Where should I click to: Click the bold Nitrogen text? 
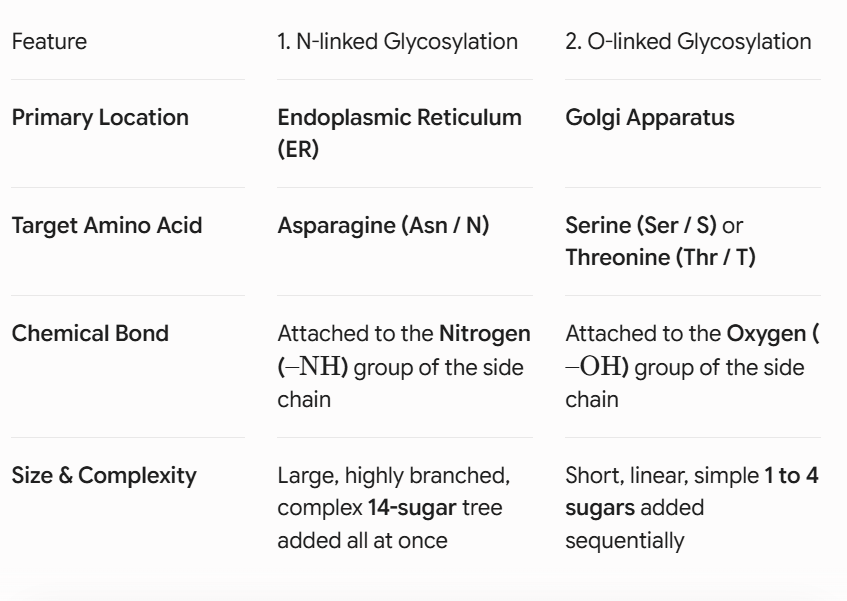click(485, 334)
